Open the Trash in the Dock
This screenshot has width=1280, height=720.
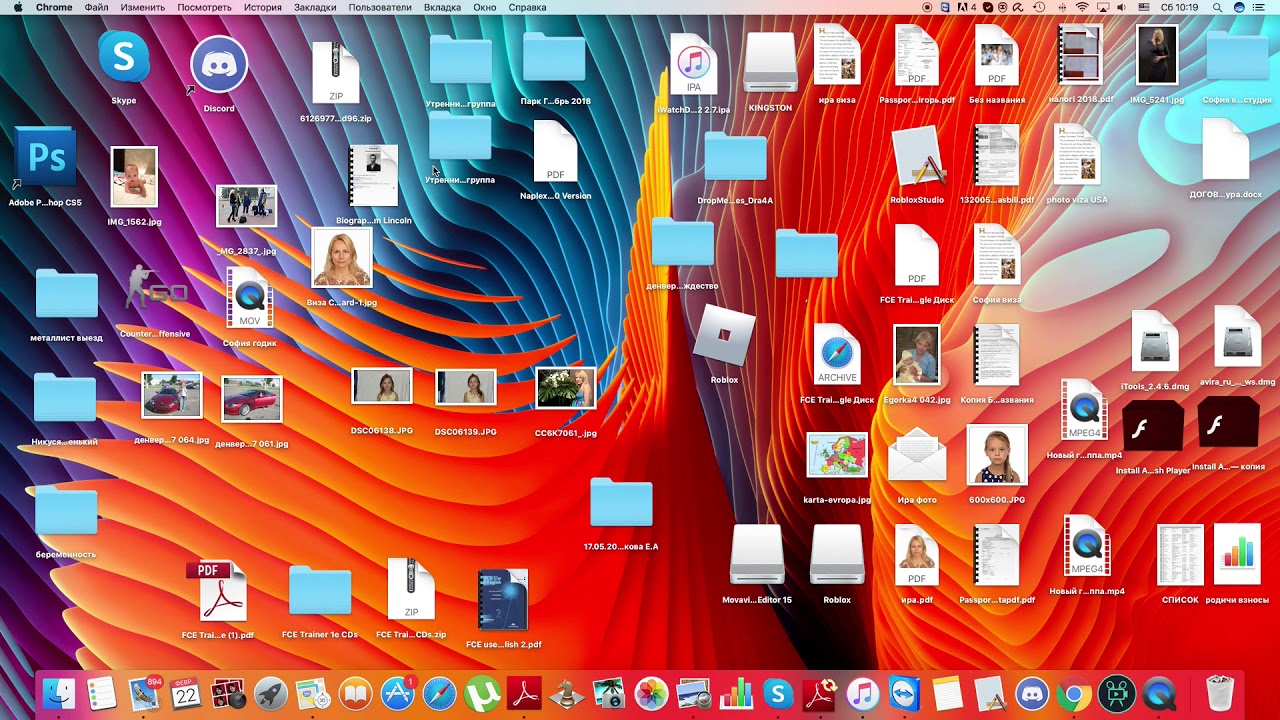[x=1220, y=693]
